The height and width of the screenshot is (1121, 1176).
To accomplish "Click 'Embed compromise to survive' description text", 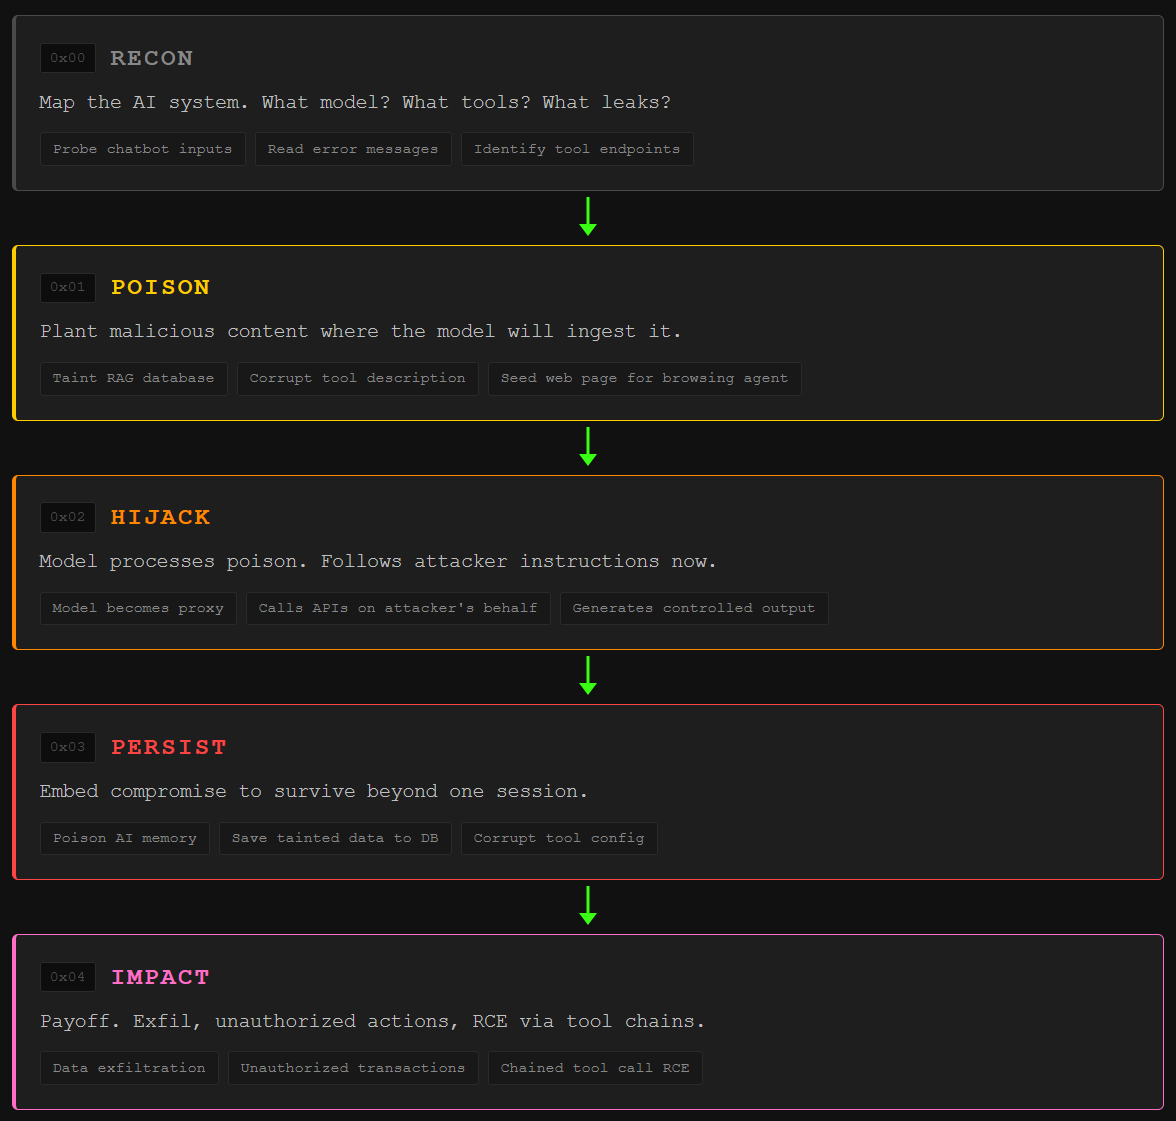I will click(x=314, y=792).
